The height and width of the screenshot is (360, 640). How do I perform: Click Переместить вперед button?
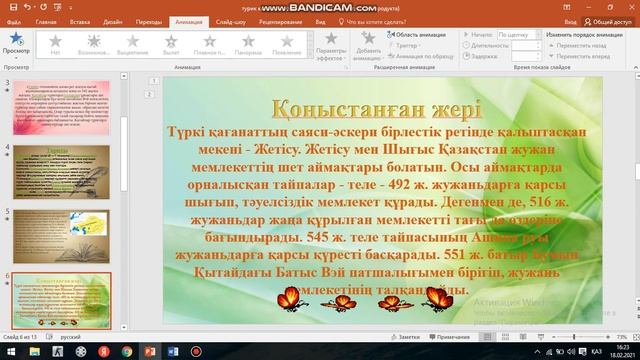tap(579, 56)
